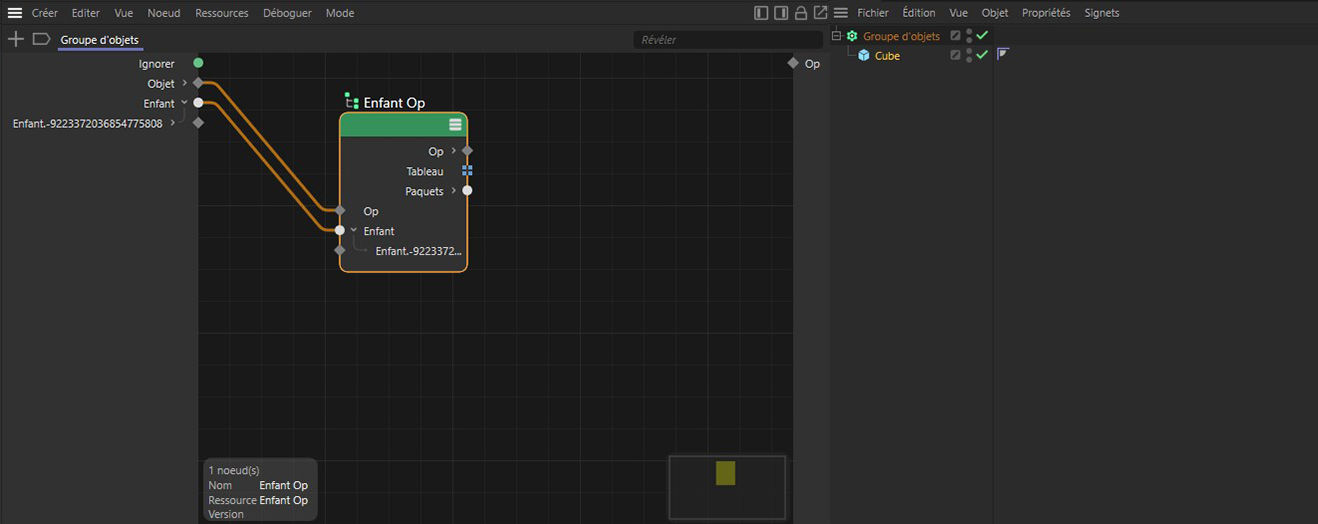Viewport: 1318px width, 524px height.
Task: Toggle the right panel layout icon
Action: coord(781,13)
